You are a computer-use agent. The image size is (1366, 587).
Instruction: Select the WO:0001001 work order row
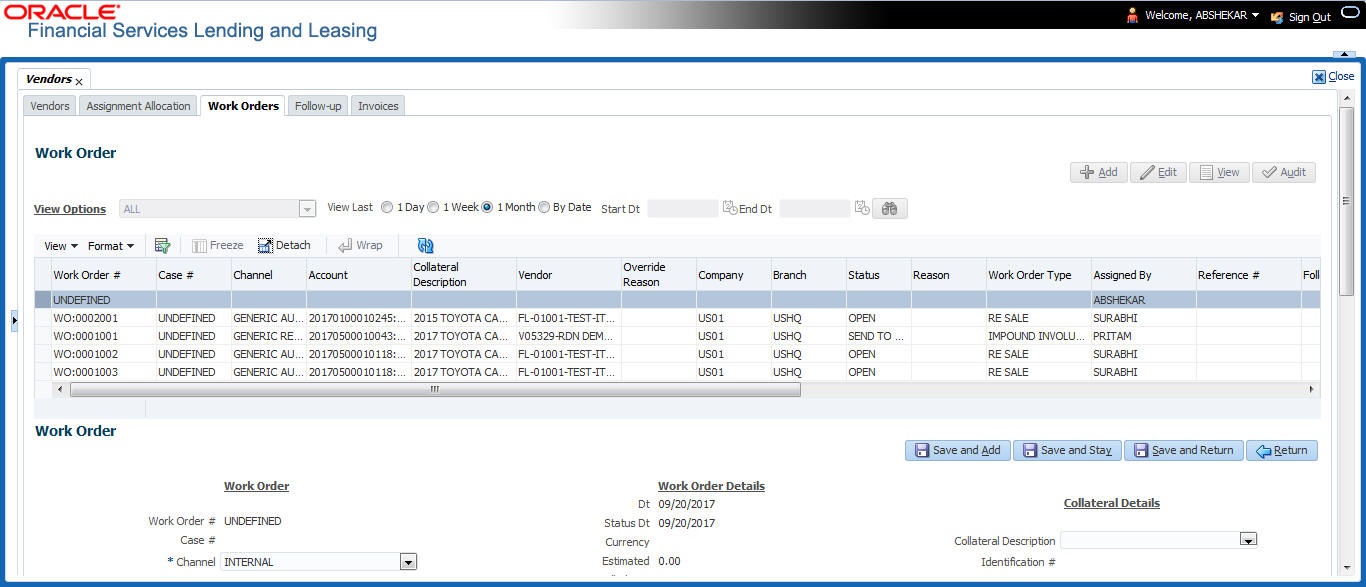click(86, 336)
